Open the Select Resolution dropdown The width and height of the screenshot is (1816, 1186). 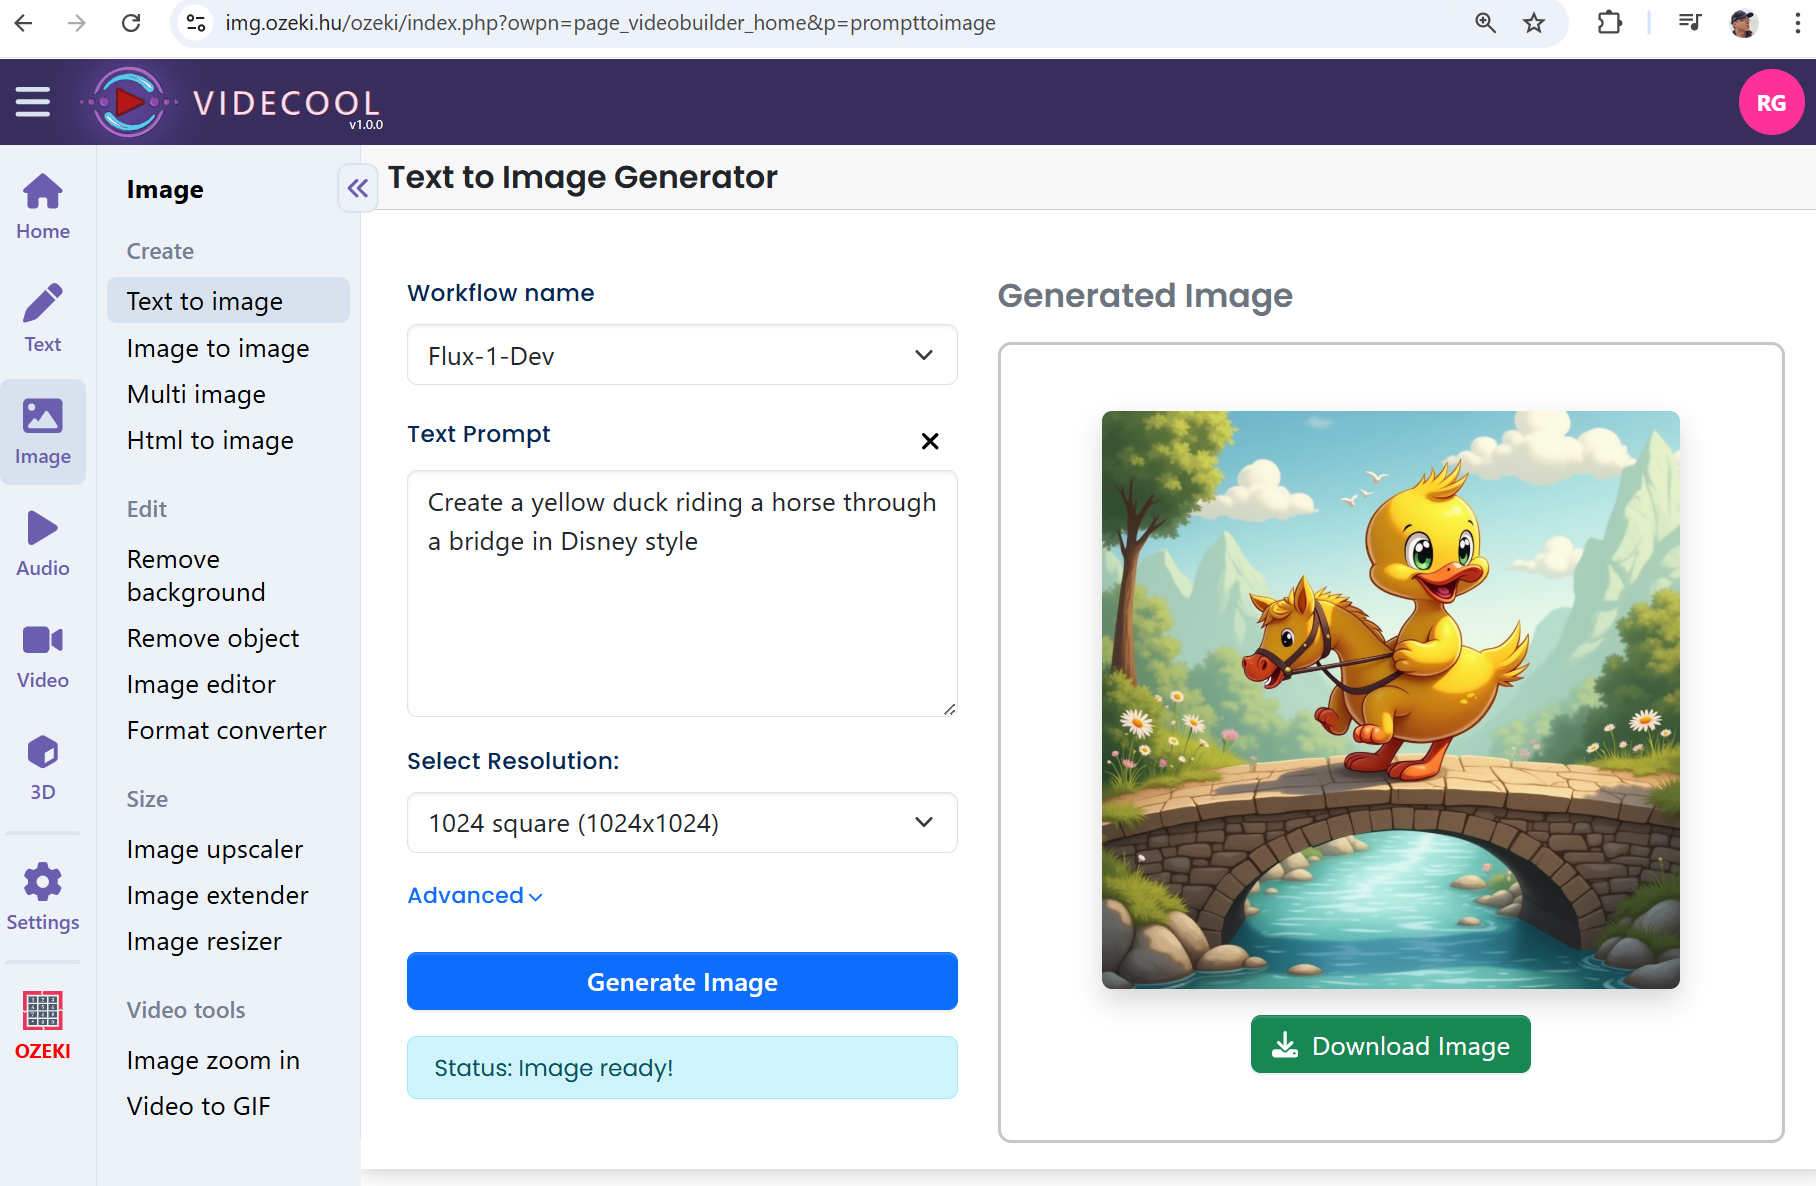tap(682, 823)
